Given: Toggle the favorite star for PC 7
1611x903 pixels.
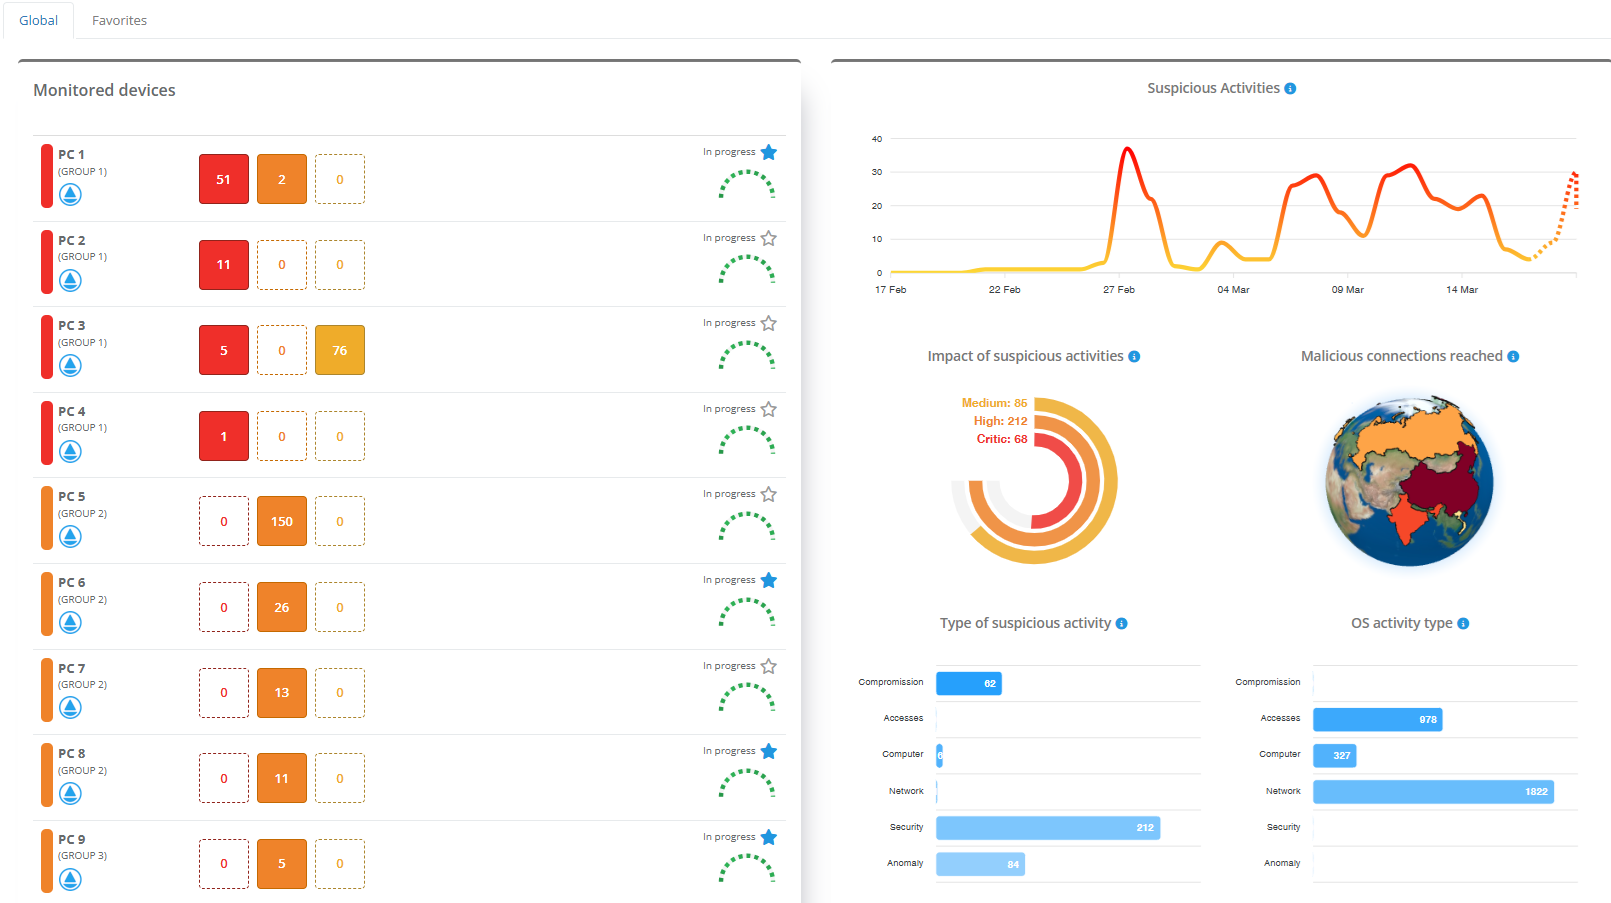Looking at the screenshot, I should click(768, 666).
